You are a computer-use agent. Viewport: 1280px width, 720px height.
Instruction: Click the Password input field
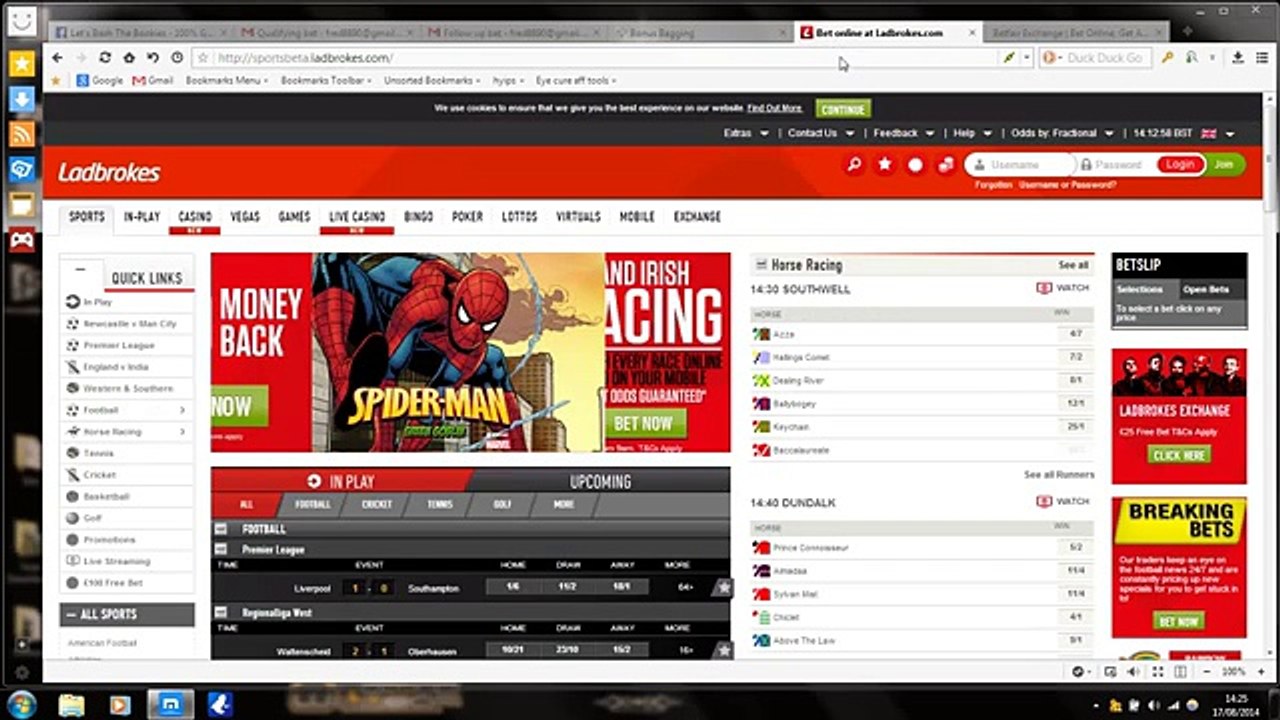point(1116,164)
